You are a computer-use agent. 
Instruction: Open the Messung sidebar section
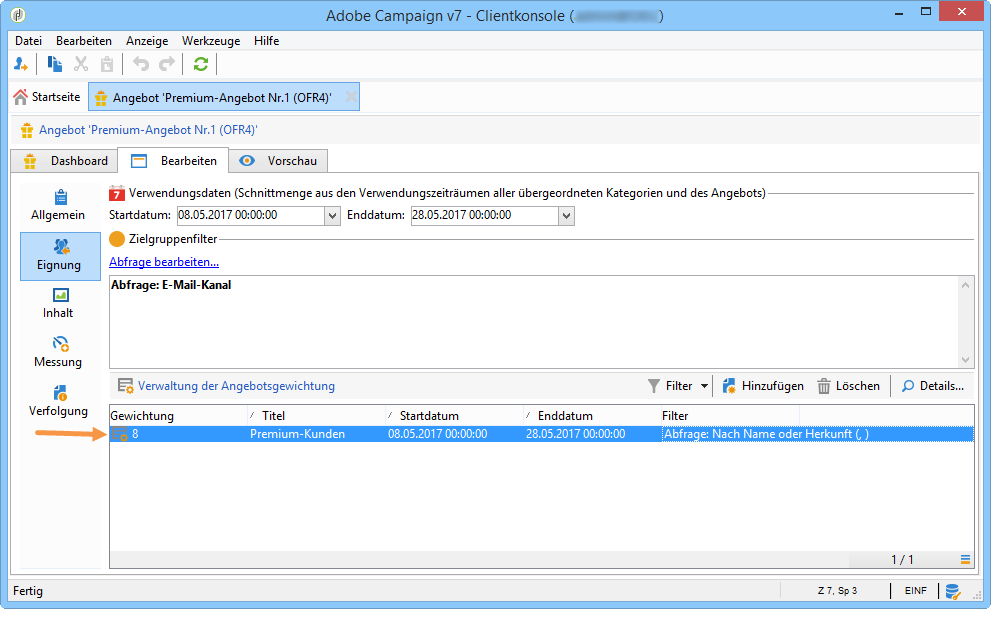point(58,353)
